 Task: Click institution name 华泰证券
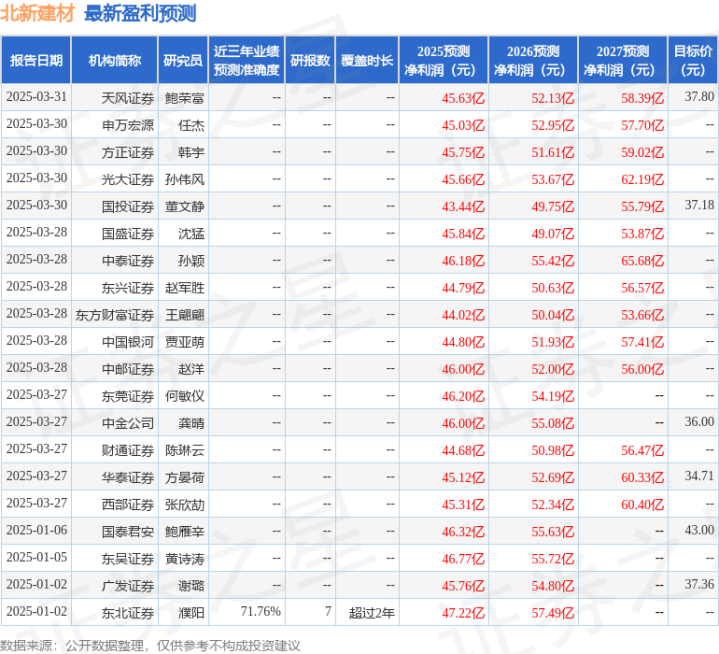pyautogui.click(x=127, y=477)
